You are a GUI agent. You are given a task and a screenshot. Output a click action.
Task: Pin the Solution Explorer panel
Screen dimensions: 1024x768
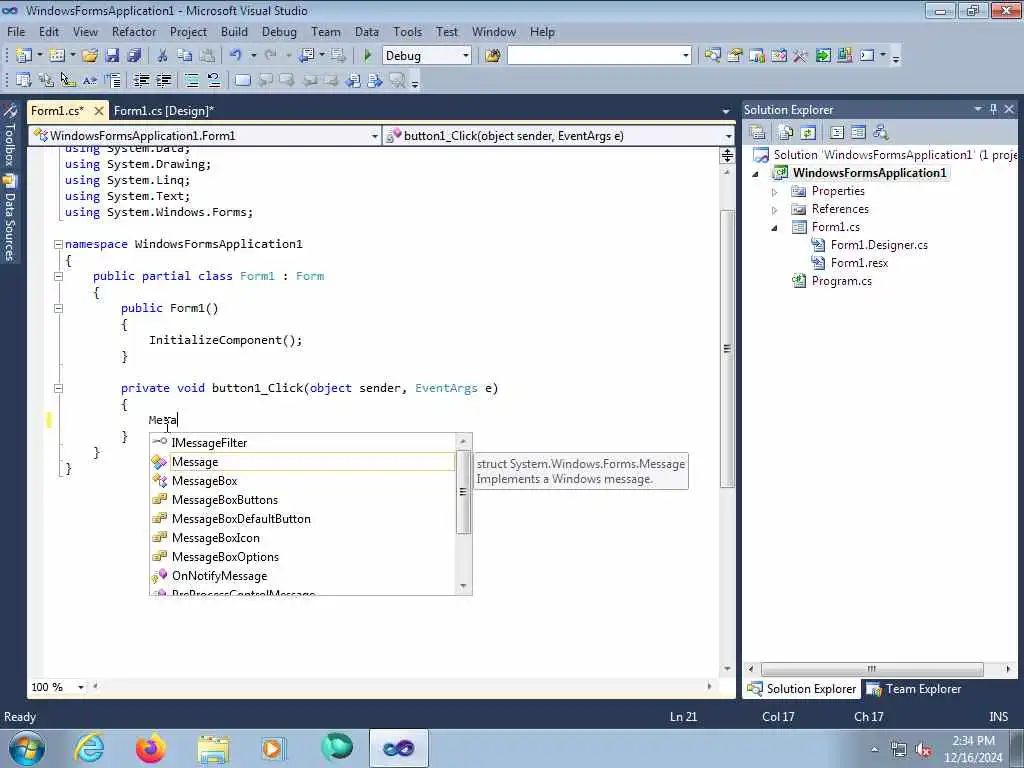(993, 109)
